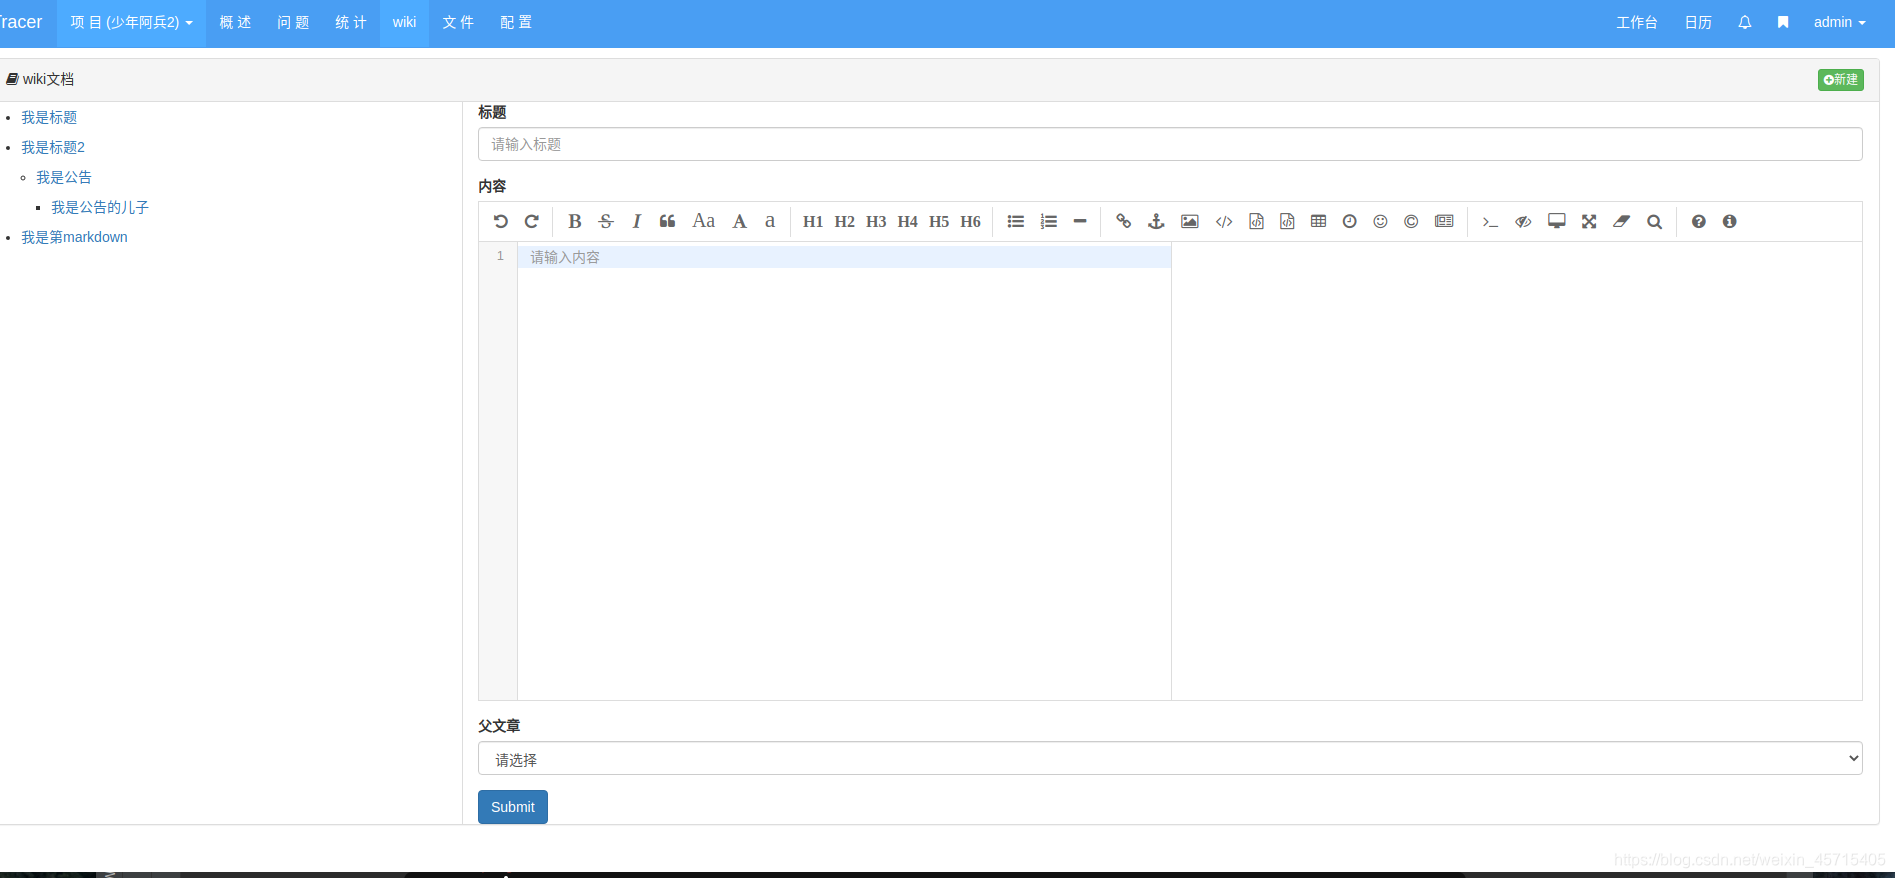1895x878 pixels.
Task: Insert H1 heading
Action: [813, 222]
